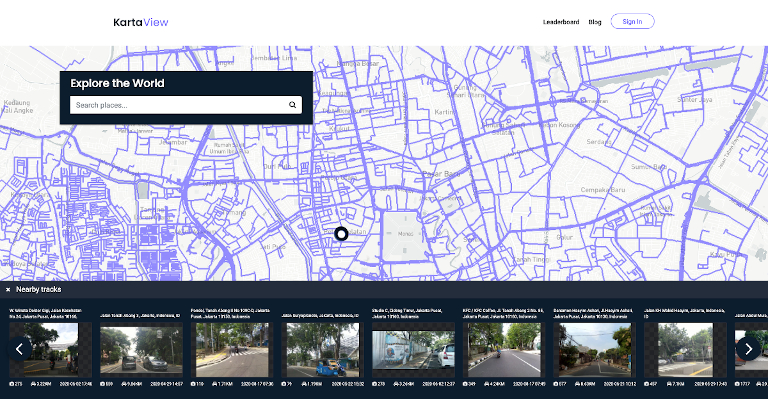
Task: Open the Jalan Suryopranoto track title
Action: point(320,316)
